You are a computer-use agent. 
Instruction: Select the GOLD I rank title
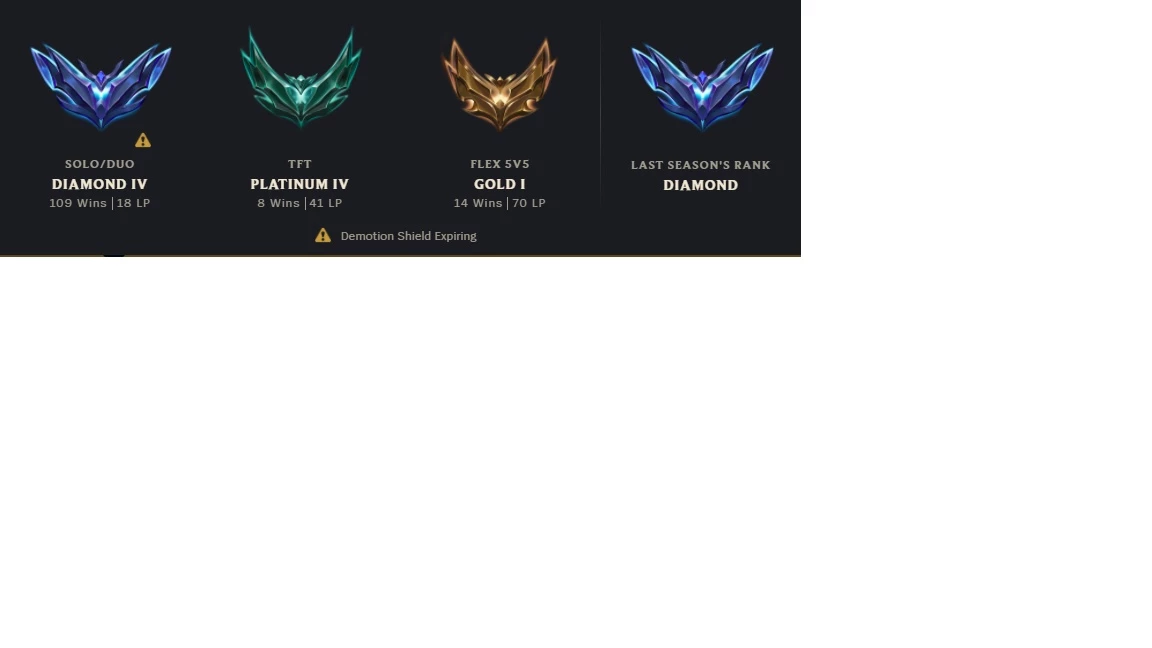(x=500, y=184)
